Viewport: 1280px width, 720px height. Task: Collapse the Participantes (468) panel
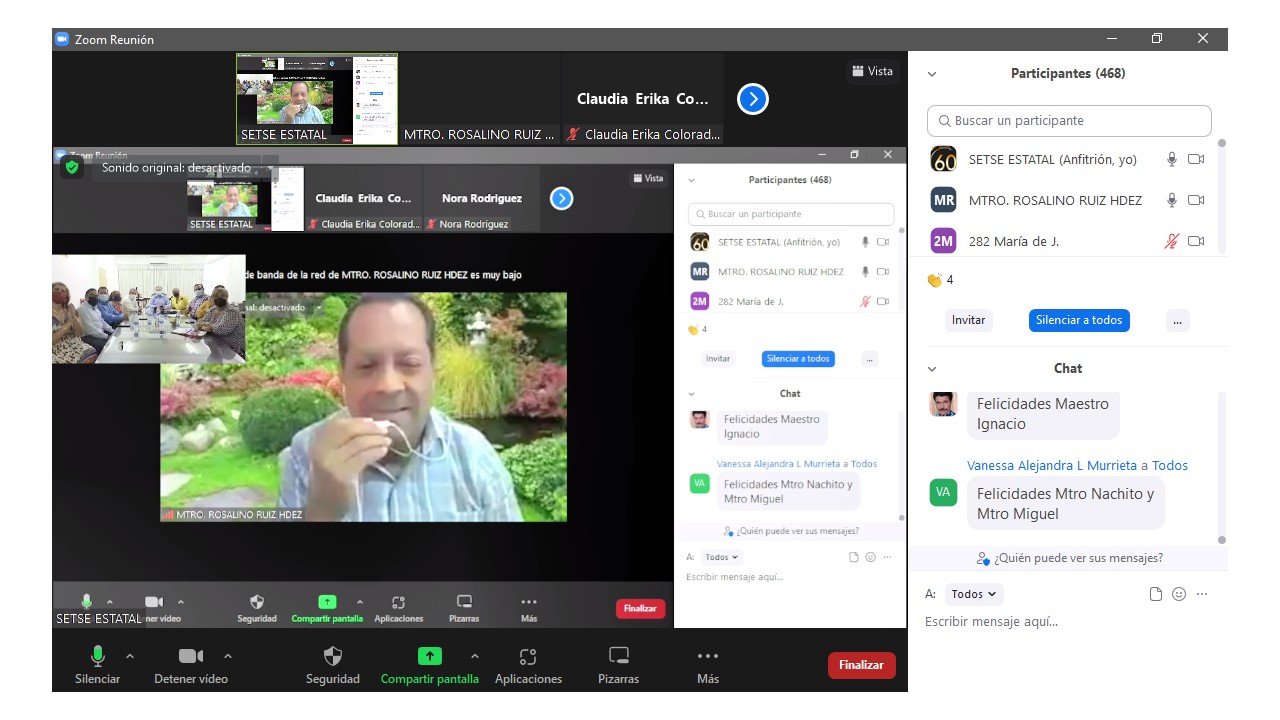[932, 74]
